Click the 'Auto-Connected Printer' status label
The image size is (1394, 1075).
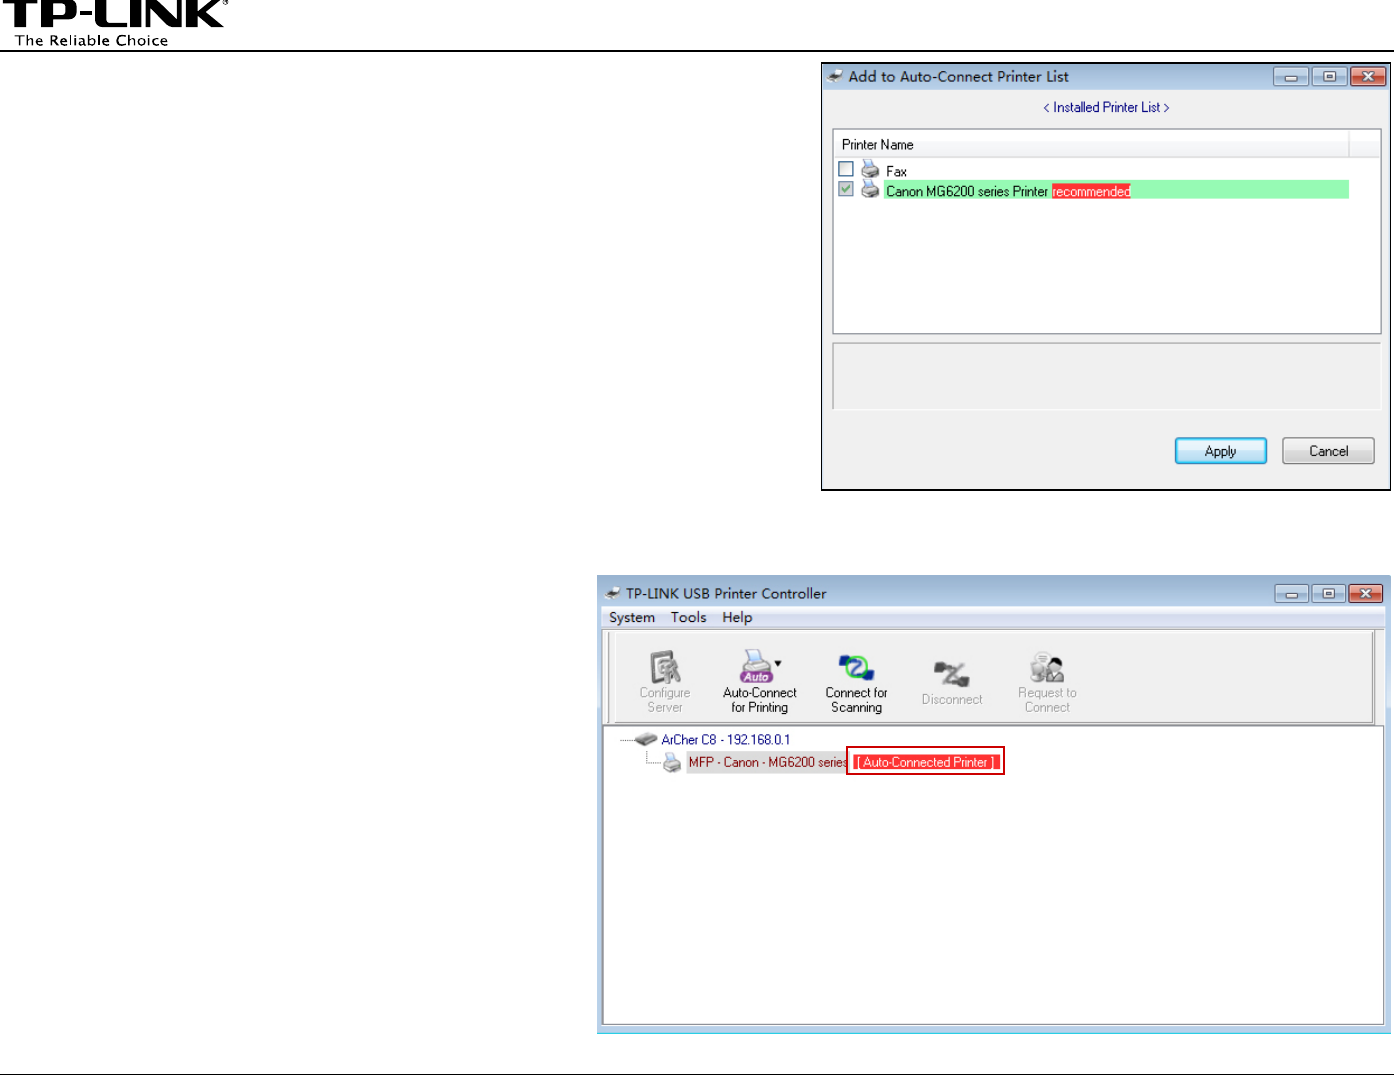[926, 762]
